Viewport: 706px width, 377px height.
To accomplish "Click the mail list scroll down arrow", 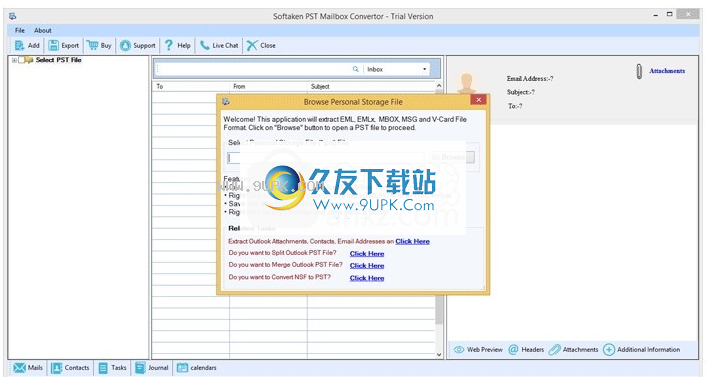I will tap(439, 354).
